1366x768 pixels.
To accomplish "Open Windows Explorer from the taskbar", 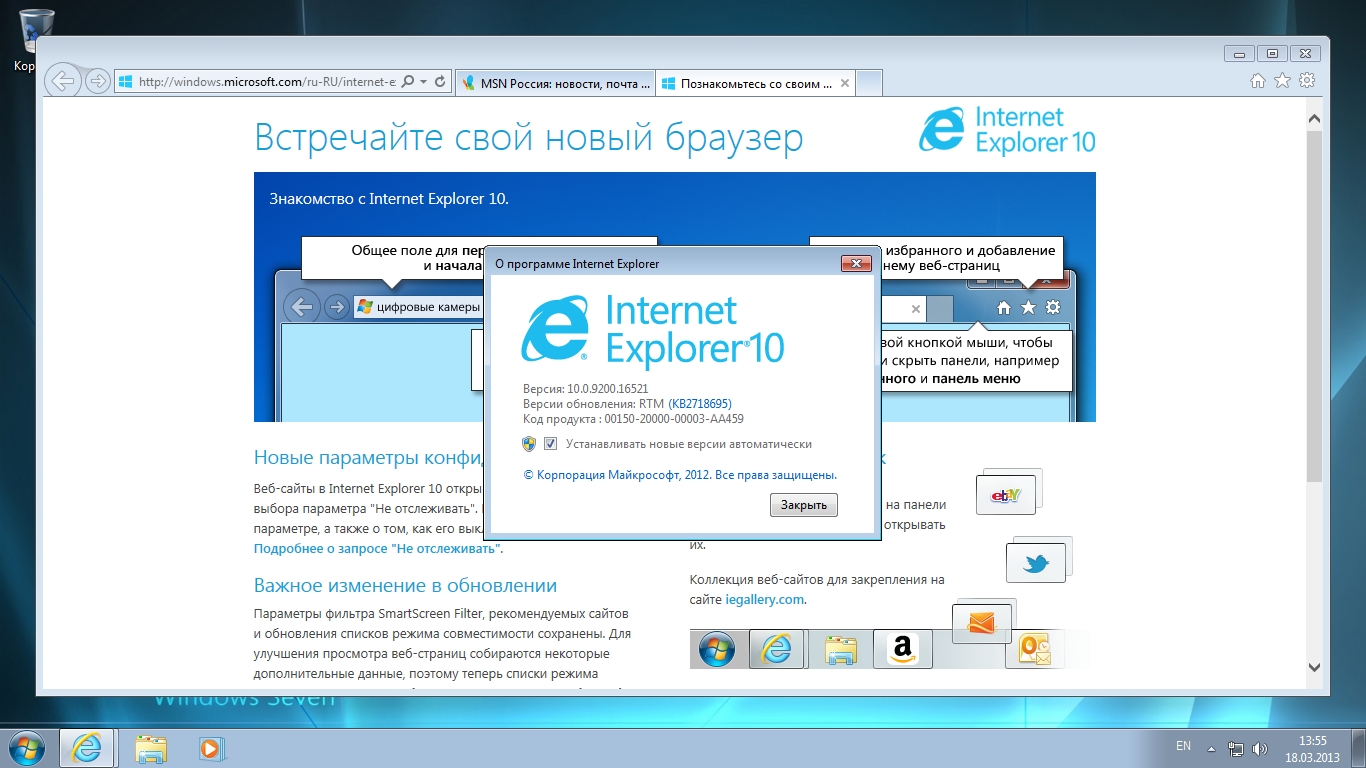I will [151, 748].
